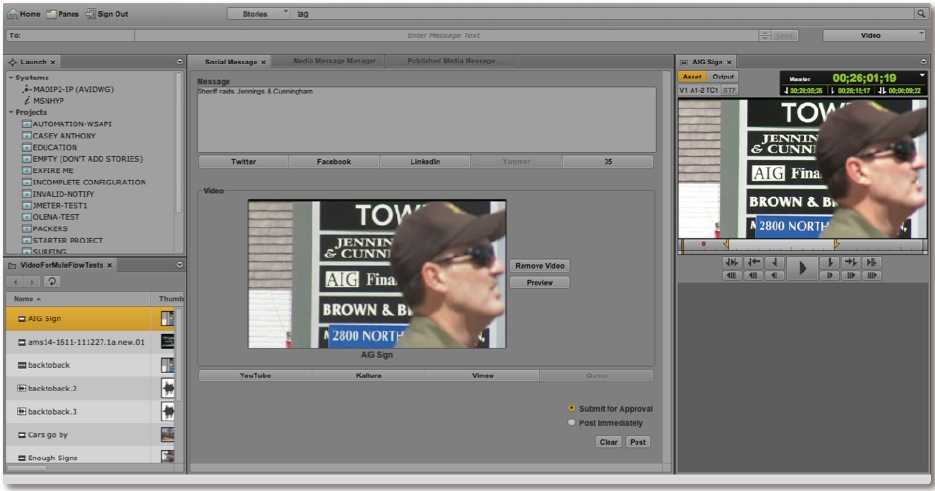Click the Clear button

[x=608, y=442]
